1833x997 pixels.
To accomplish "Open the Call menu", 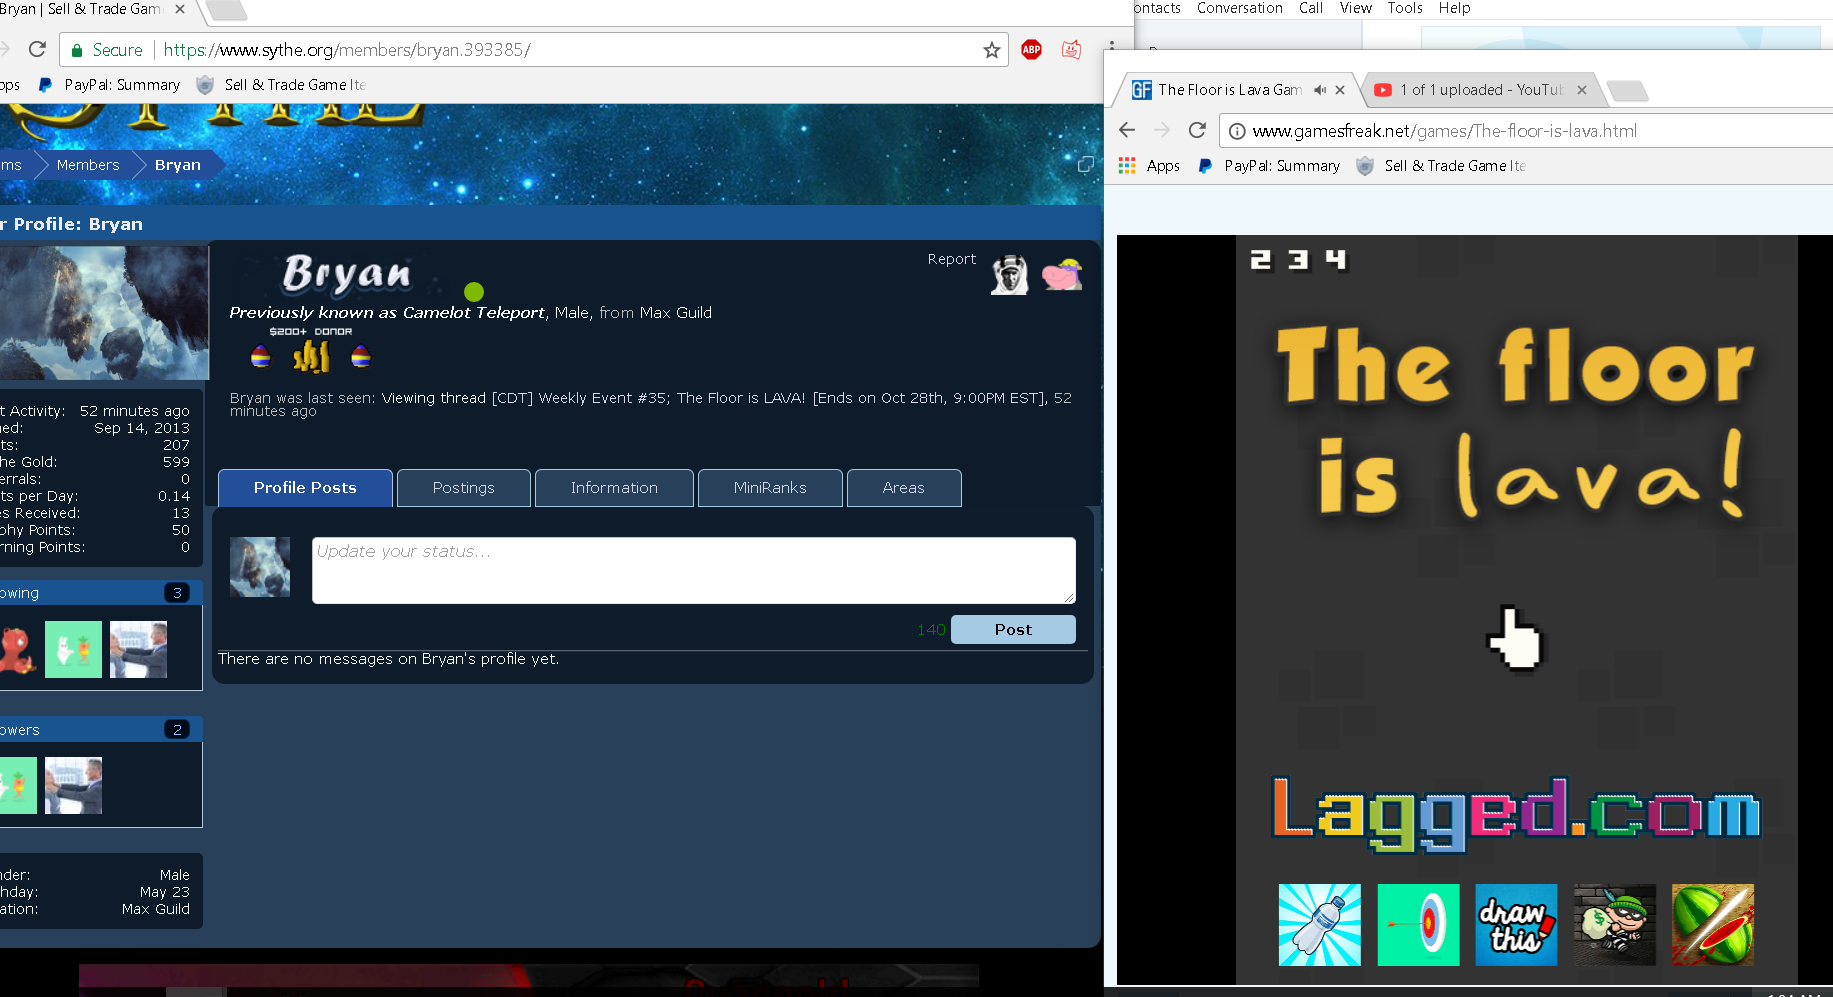I will click(1311, 8).
